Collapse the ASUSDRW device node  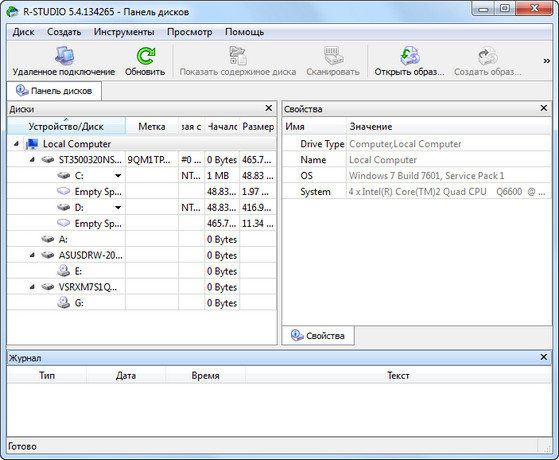pyautogui.click(x=32, y=255)
